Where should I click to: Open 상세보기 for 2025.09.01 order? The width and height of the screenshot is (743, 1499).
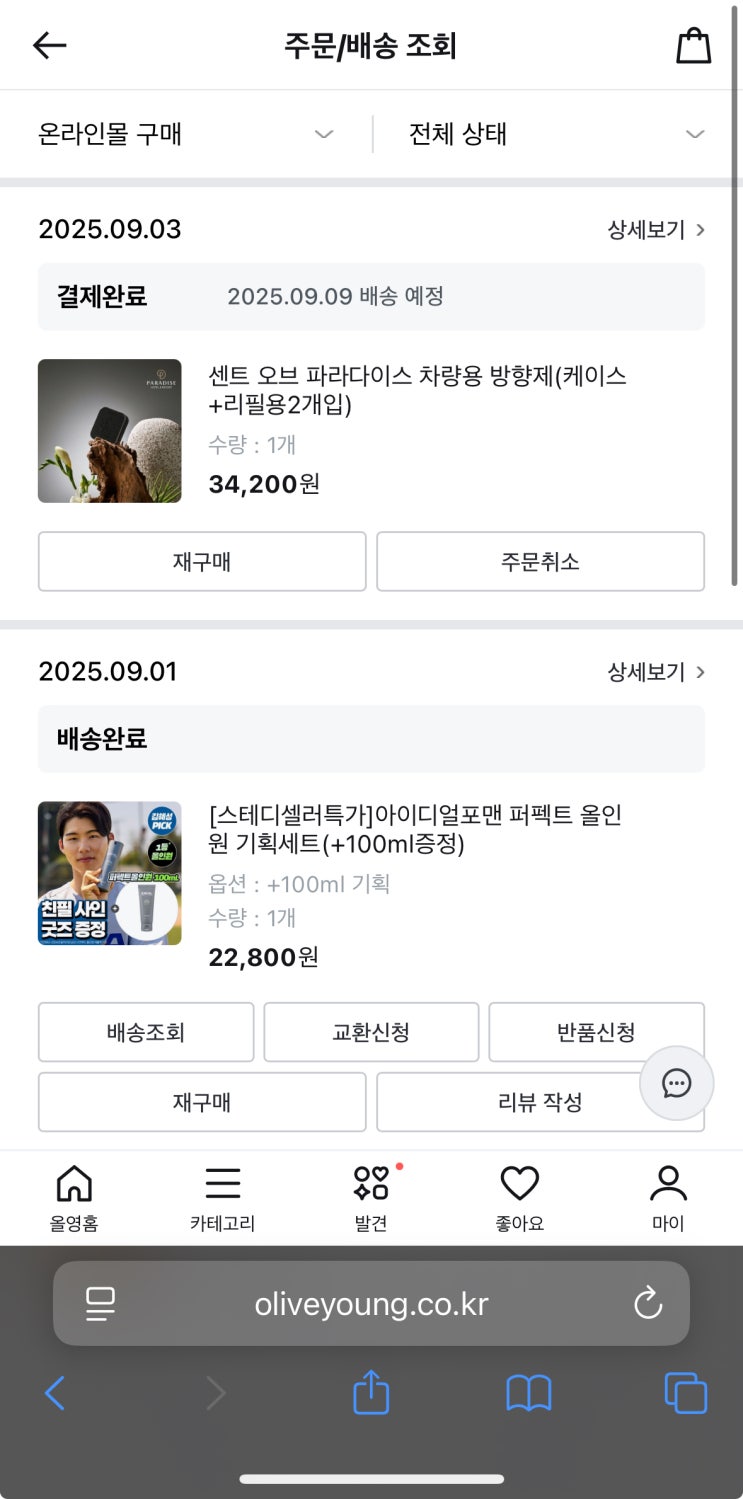coord(656,672)
